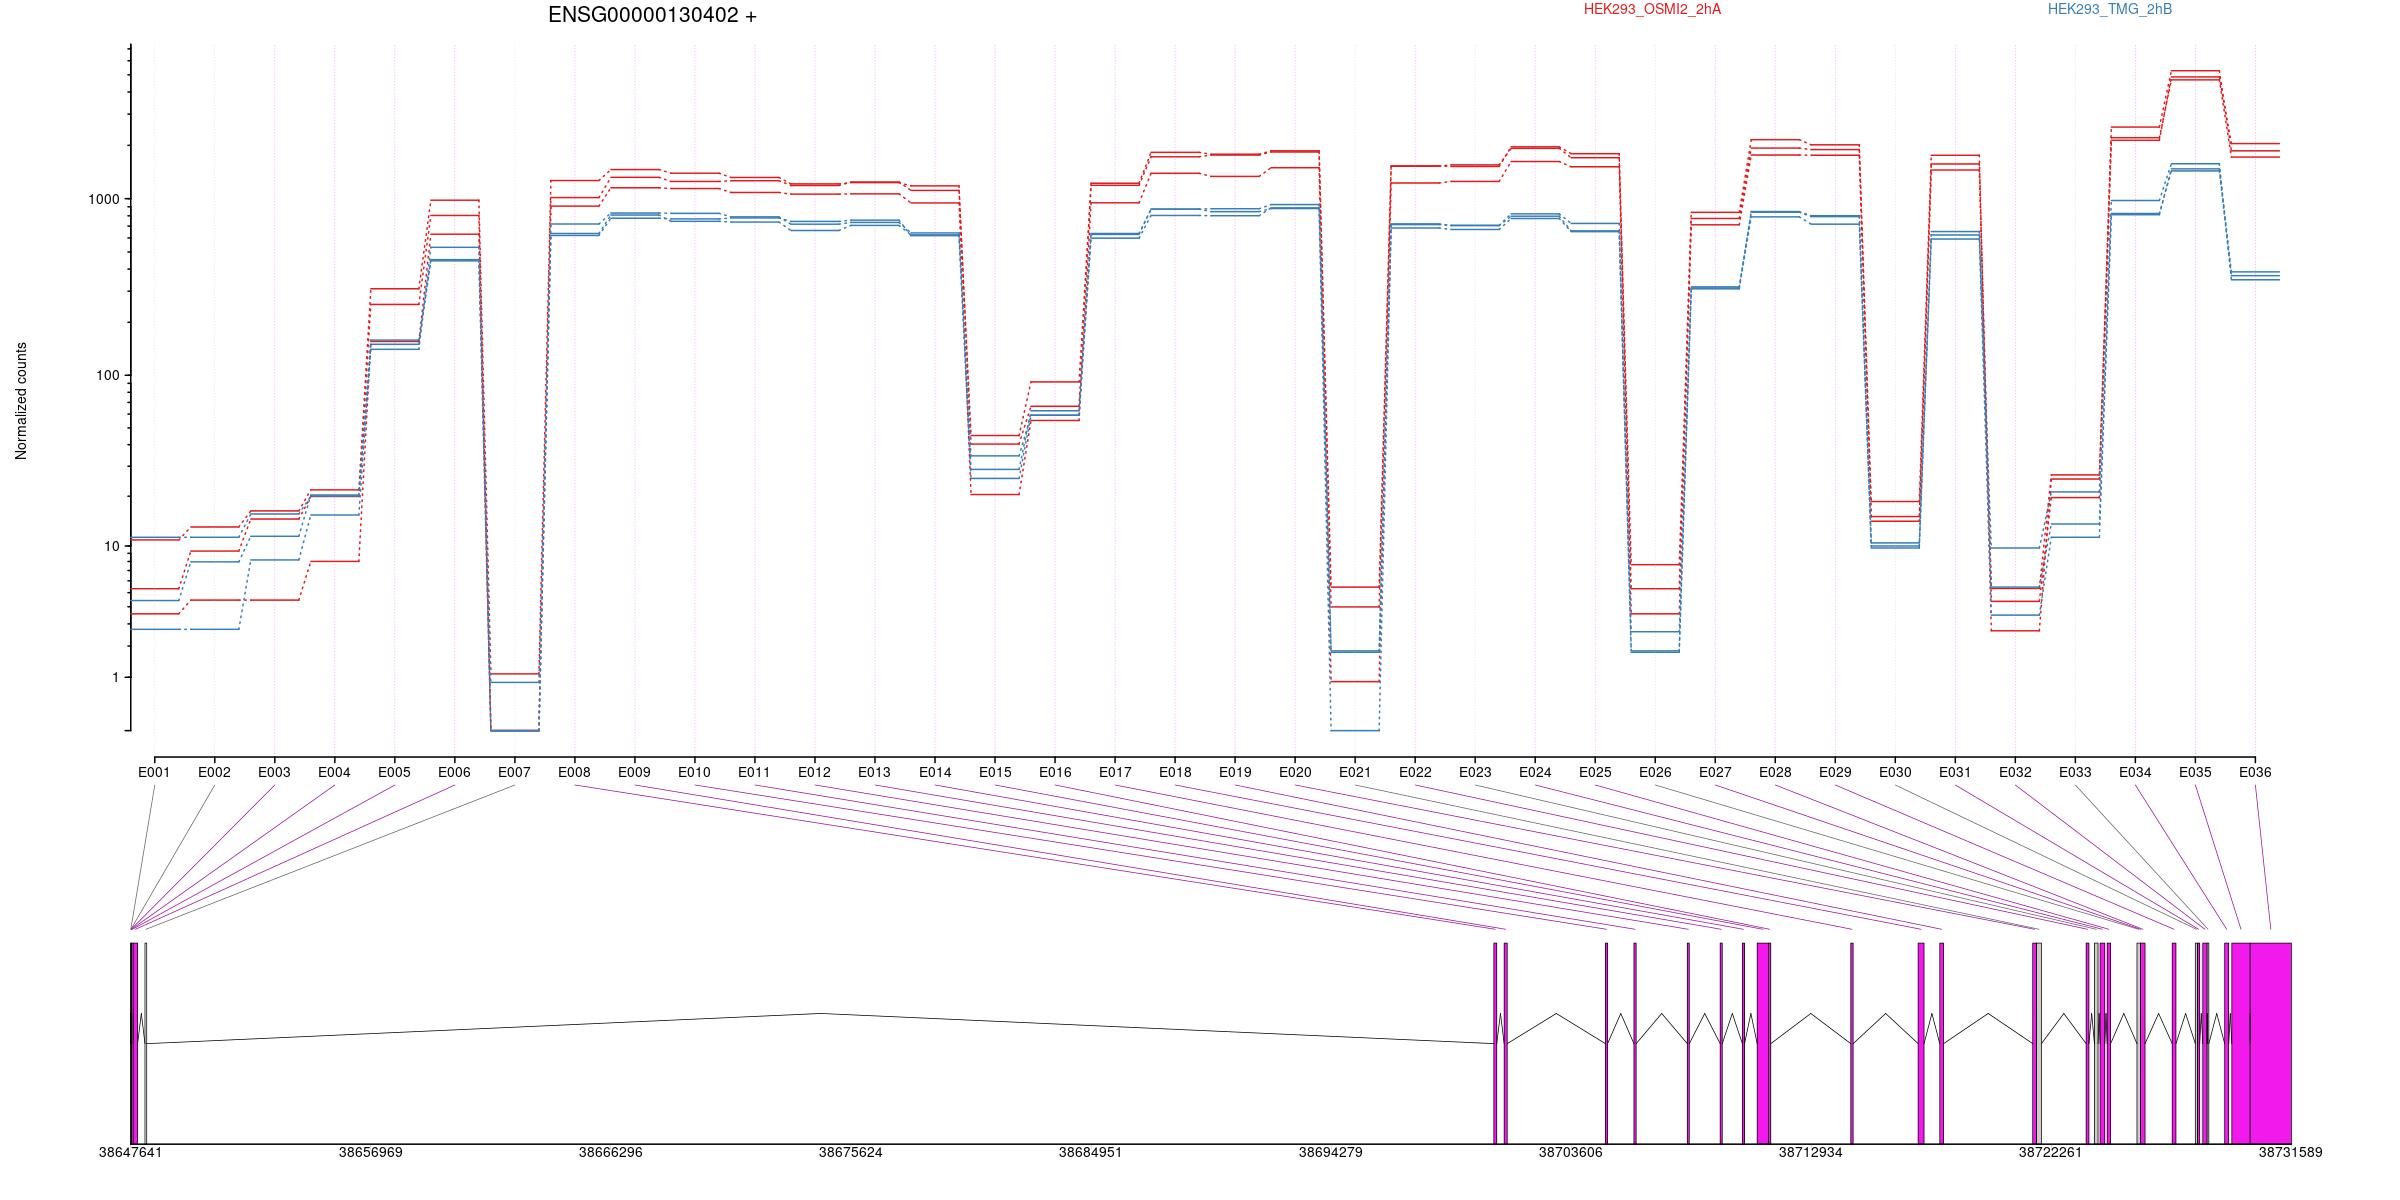
Task: Click the exon label E022
Action: (x=1415, y=772)
